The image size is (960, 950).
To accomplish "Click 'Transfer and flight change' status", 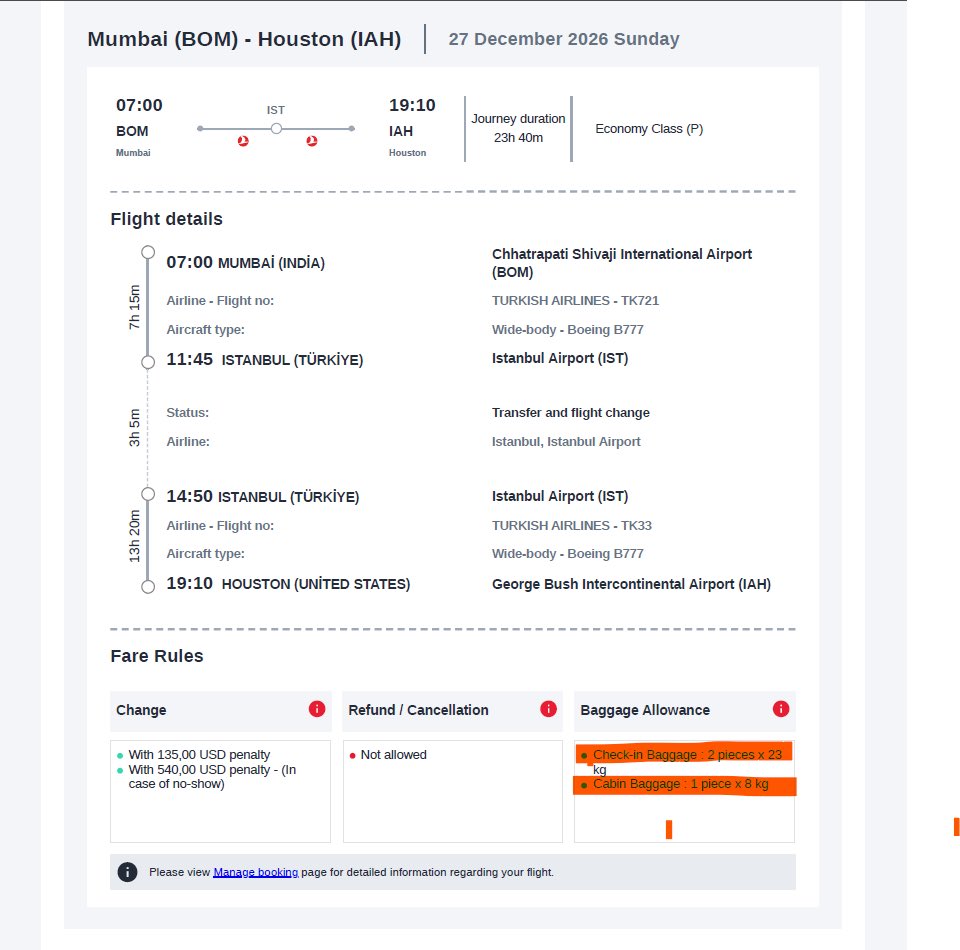I will click(571, 413).
